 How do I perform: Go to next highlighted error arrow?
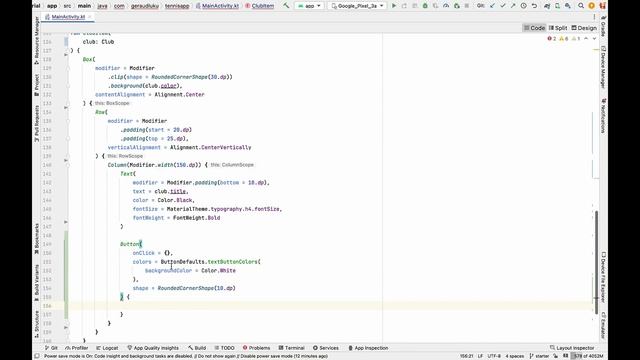[594, 38]
